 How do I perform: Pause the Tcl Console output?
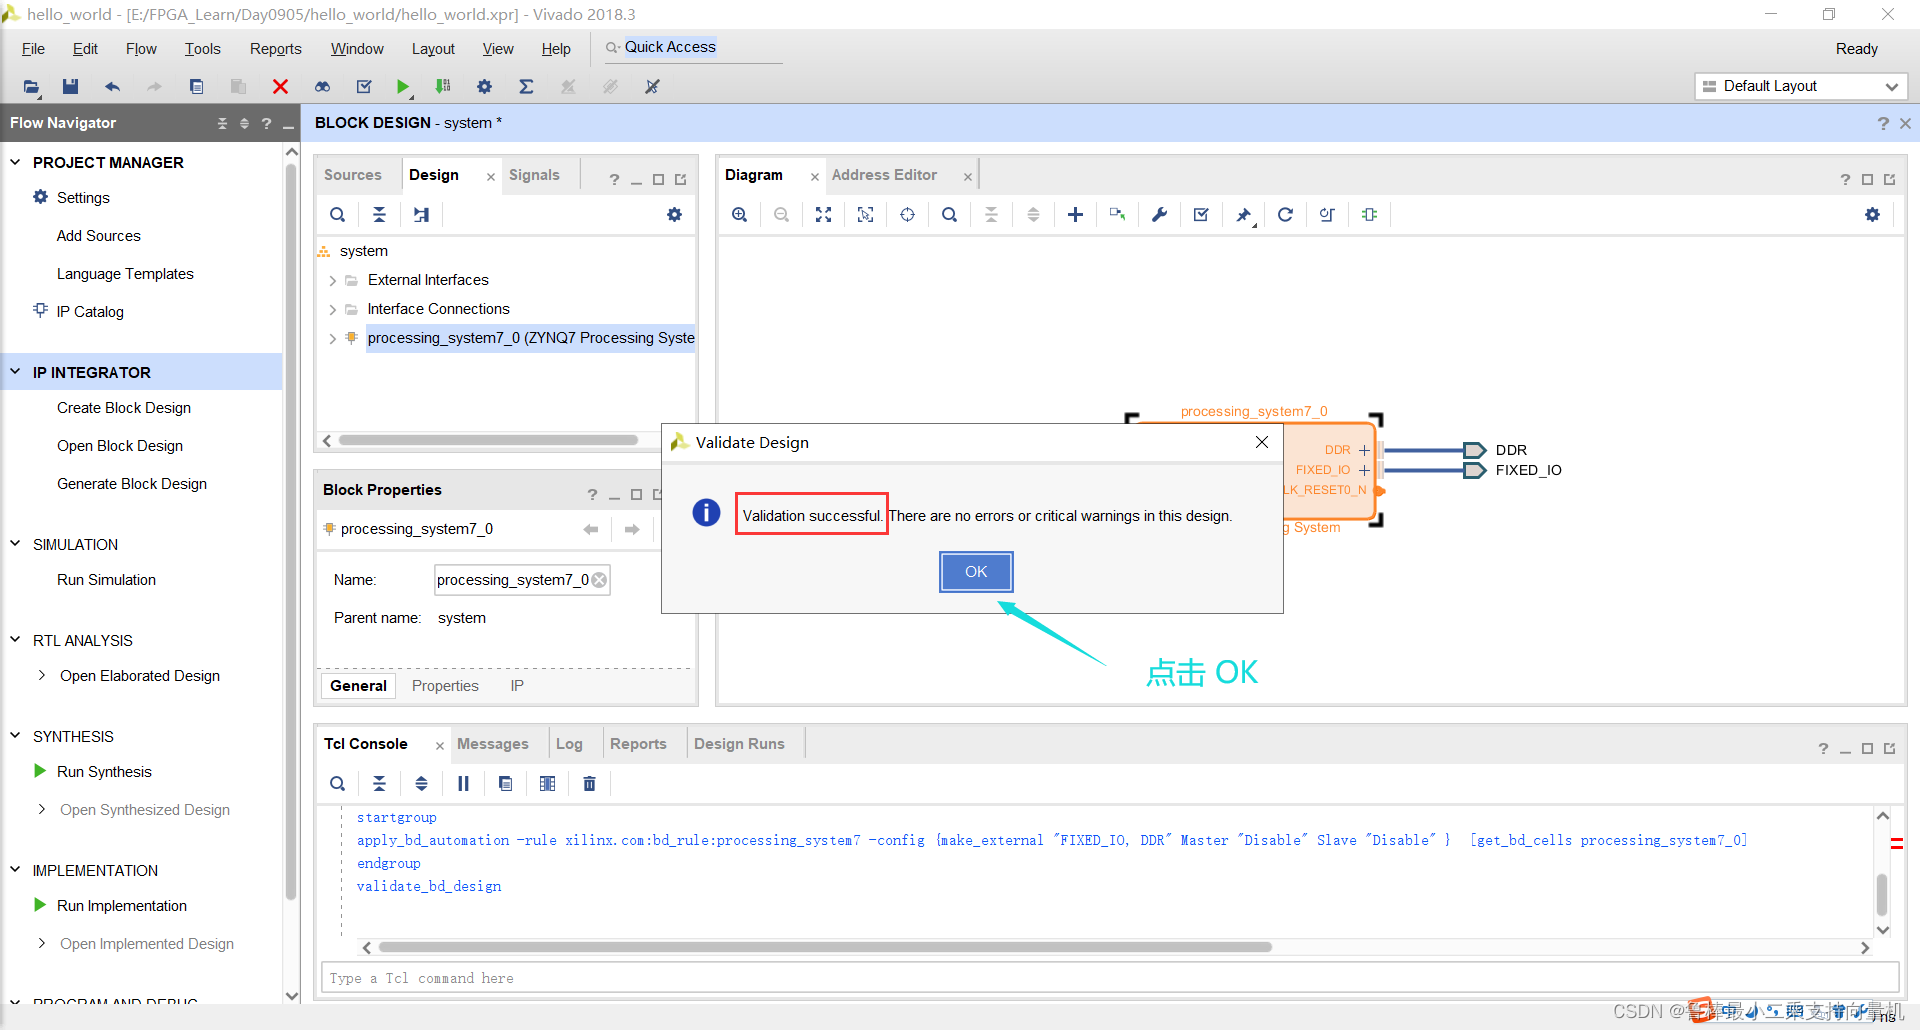(463, 784)
